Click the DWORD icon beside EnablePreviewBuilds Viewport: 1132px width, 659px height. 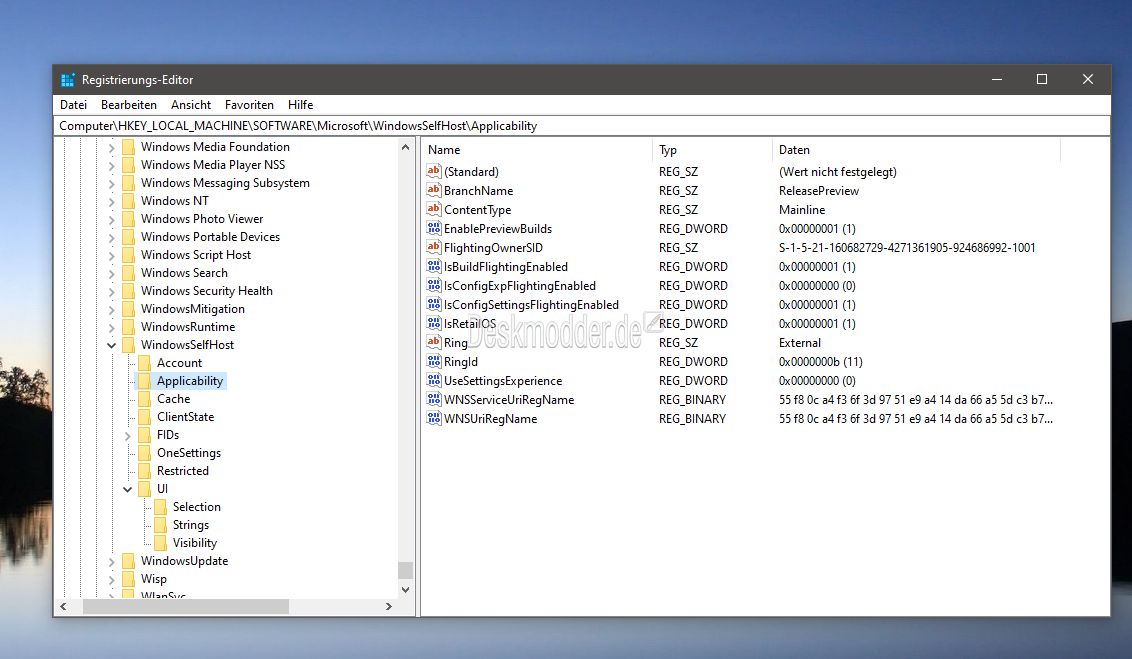point(433,228)
